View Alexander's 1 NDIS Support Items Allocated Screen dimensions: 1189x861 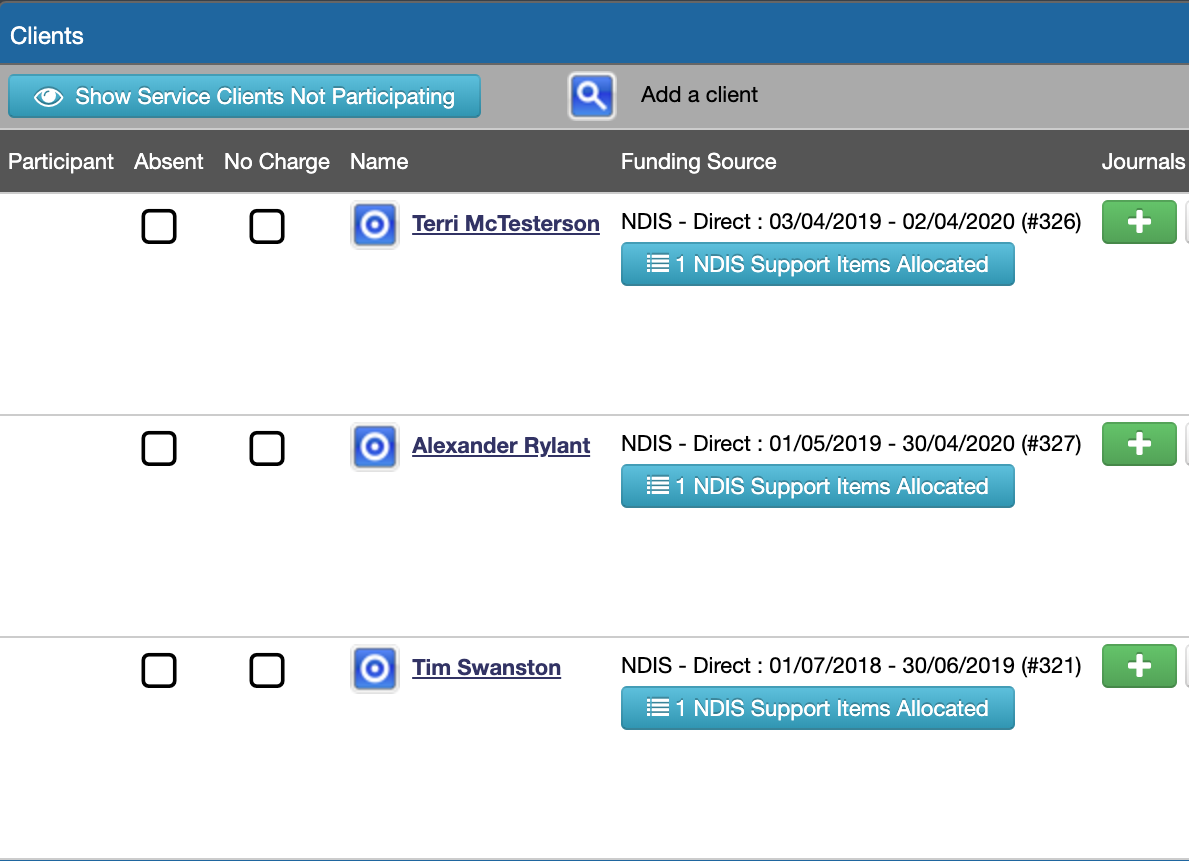(x=817, y=486)
